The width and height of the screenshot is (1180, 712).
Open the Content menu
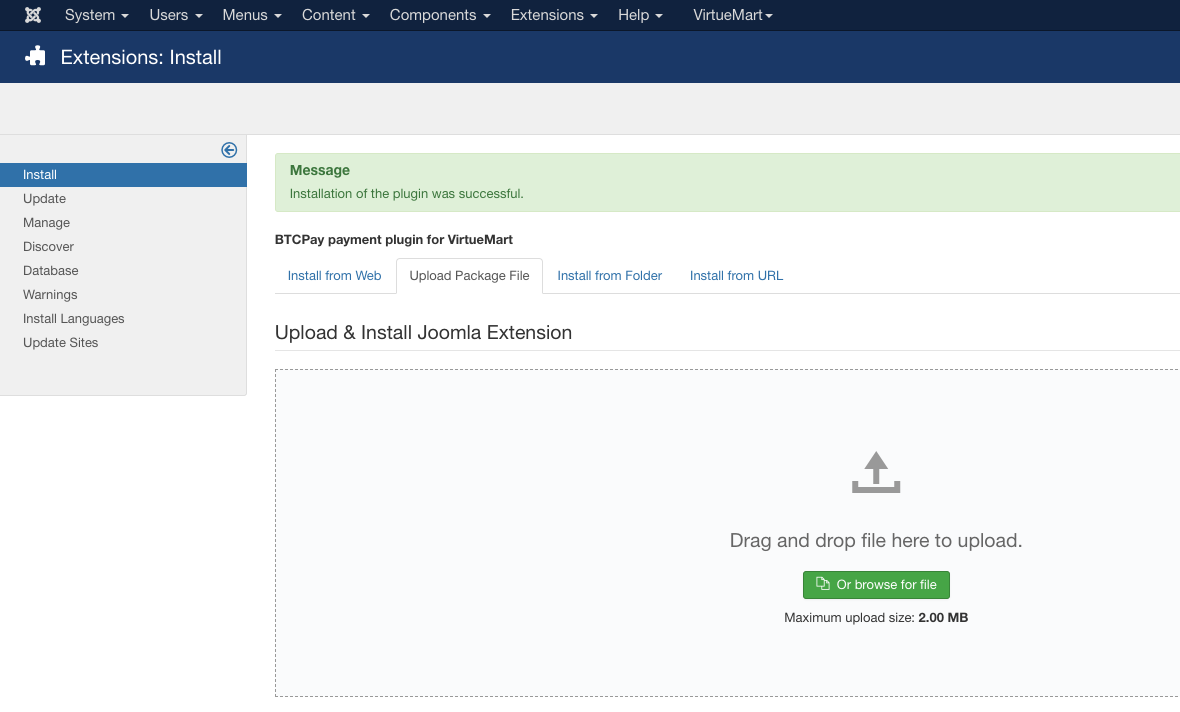tap(335, 15)
